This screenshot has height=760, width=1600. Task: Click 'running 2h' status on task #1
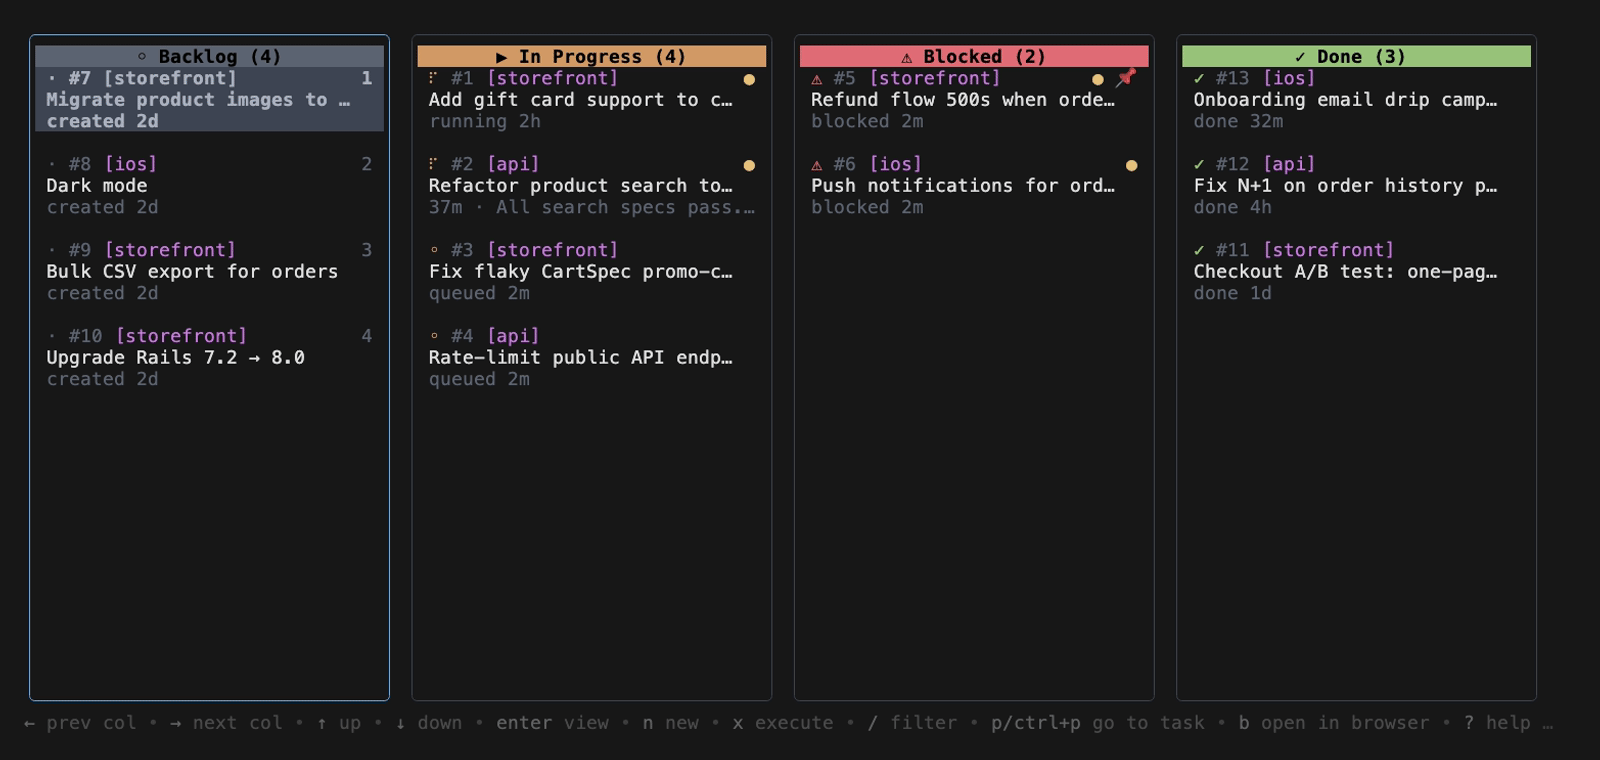[485, 121]
